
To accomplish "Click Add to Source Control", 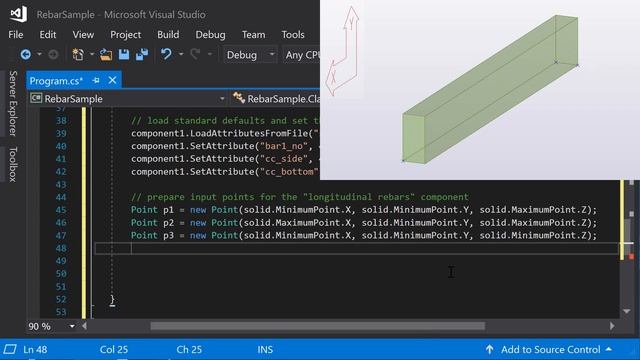I will (551, 349).
